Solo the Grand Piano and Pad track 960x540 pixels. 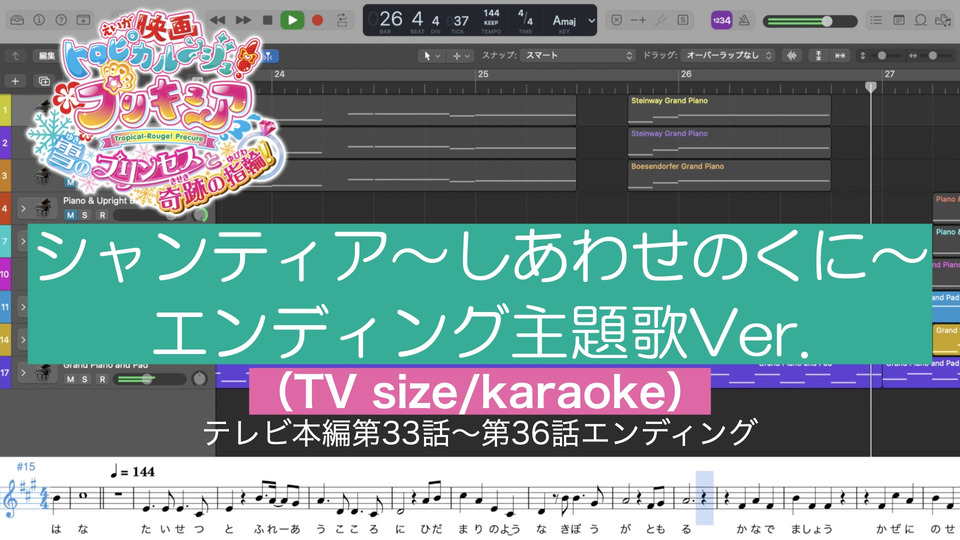coord(84,379)
